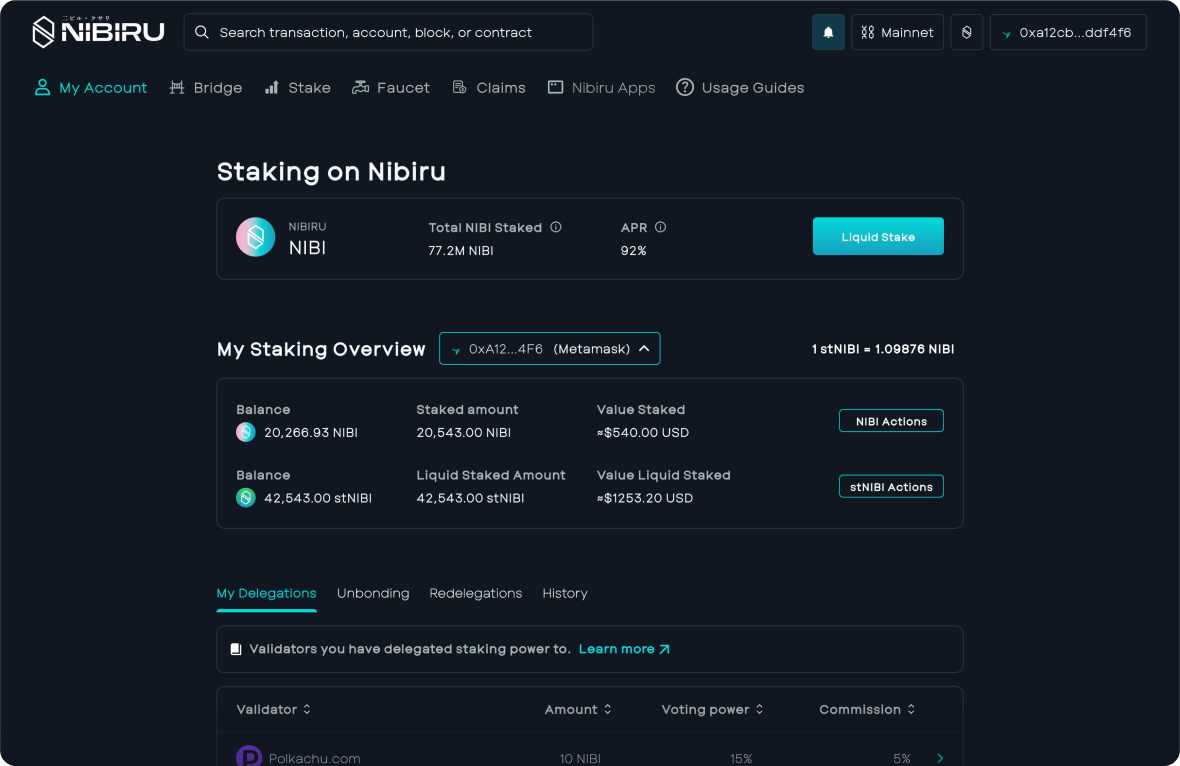Expand the Polkachu.com row chevron

[x=940, y=758]
